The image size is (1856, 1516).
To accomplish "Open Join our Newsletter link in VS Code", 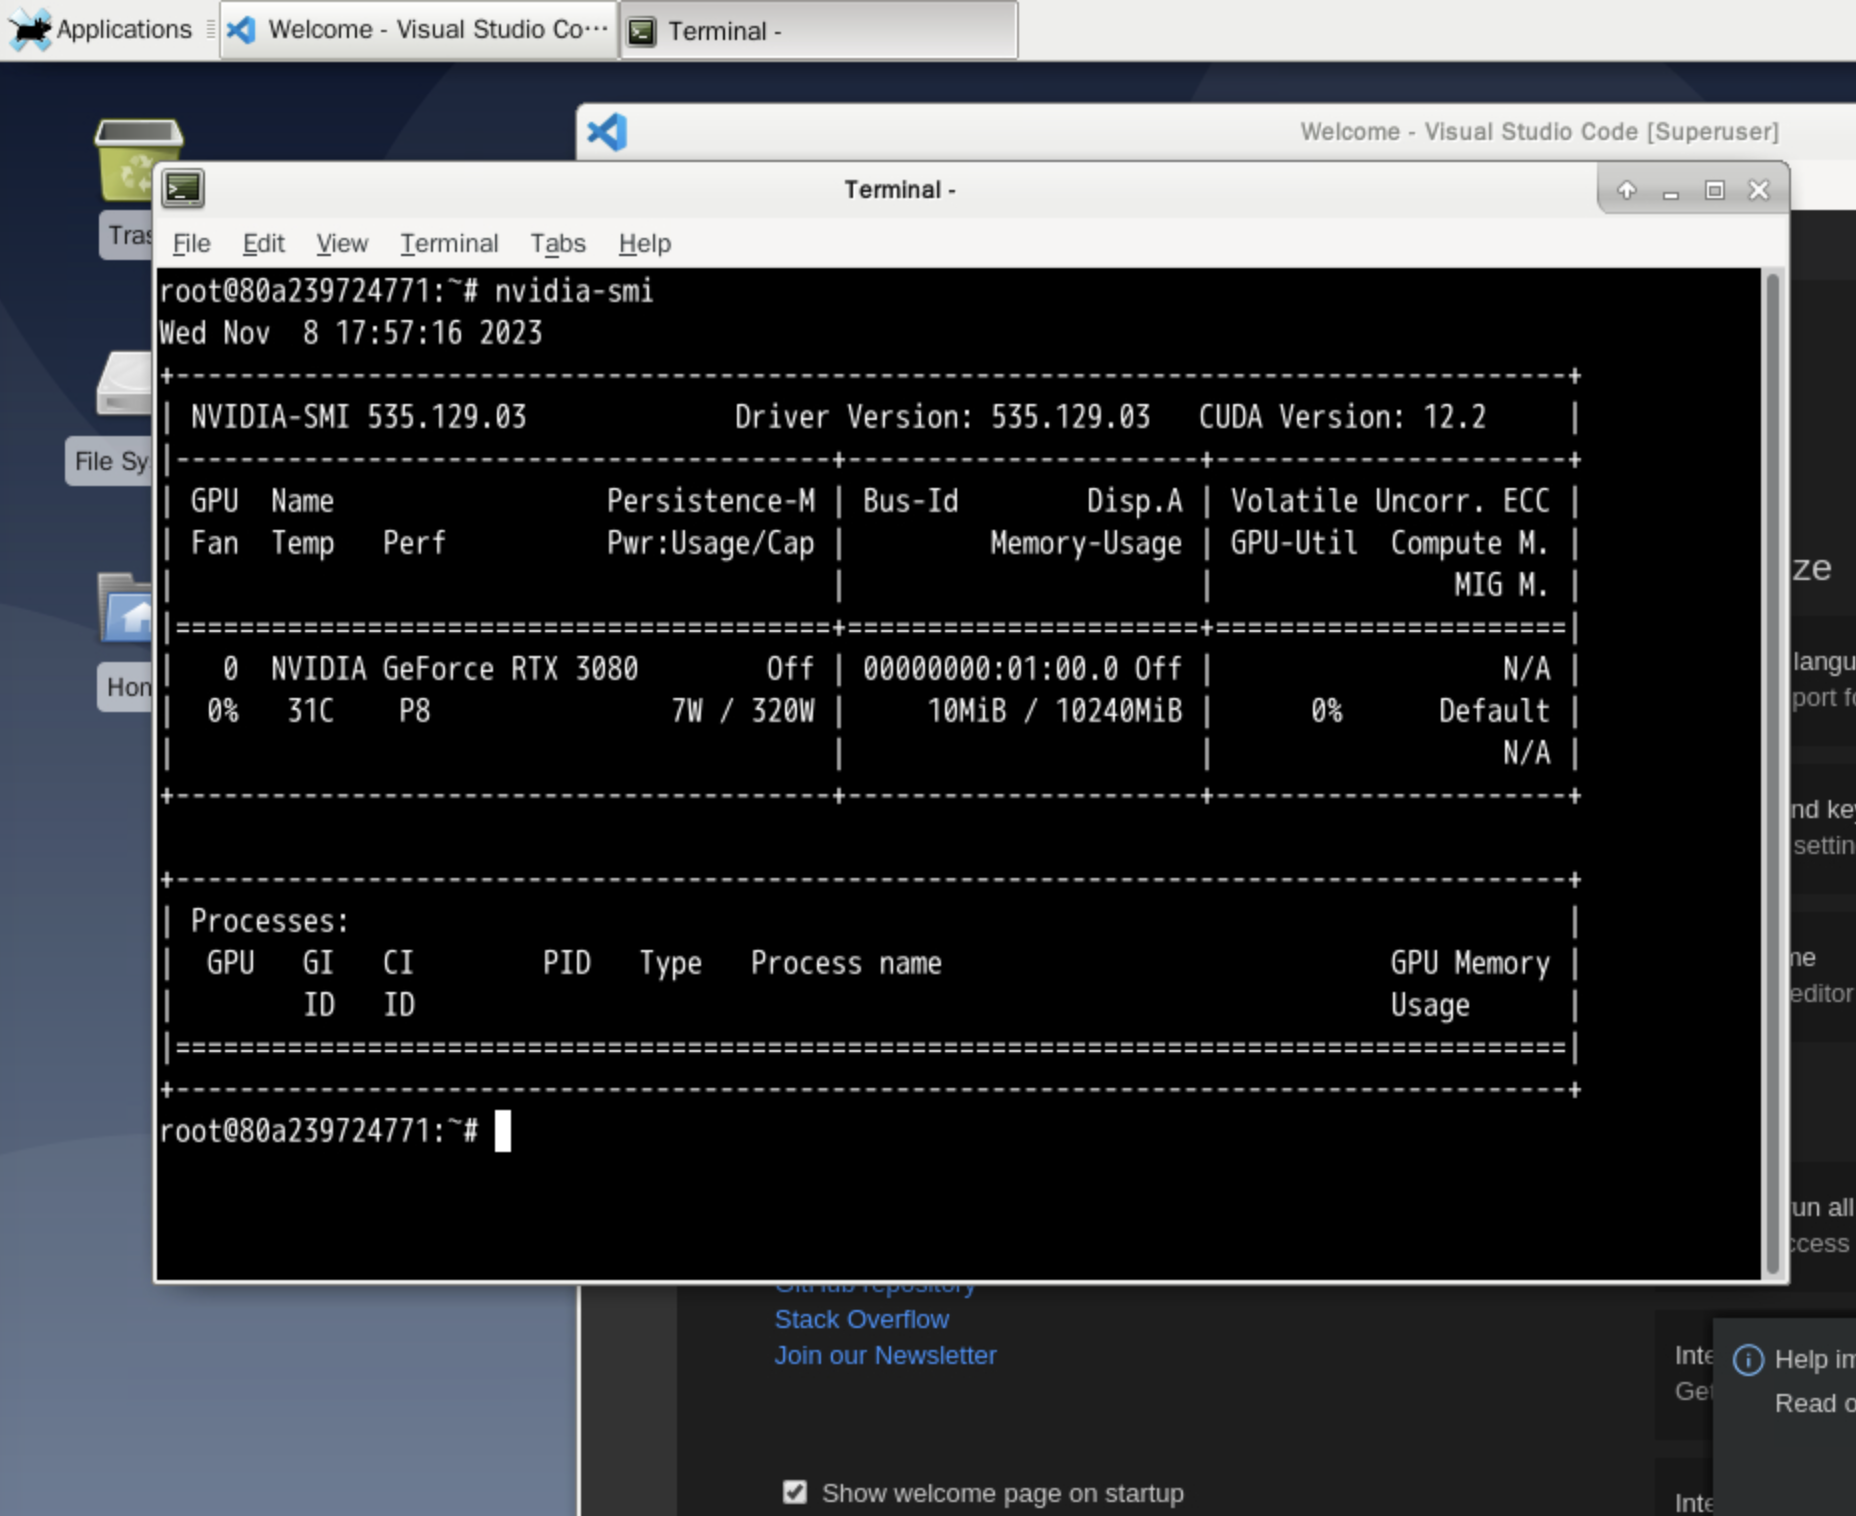I will [885, 1355].
